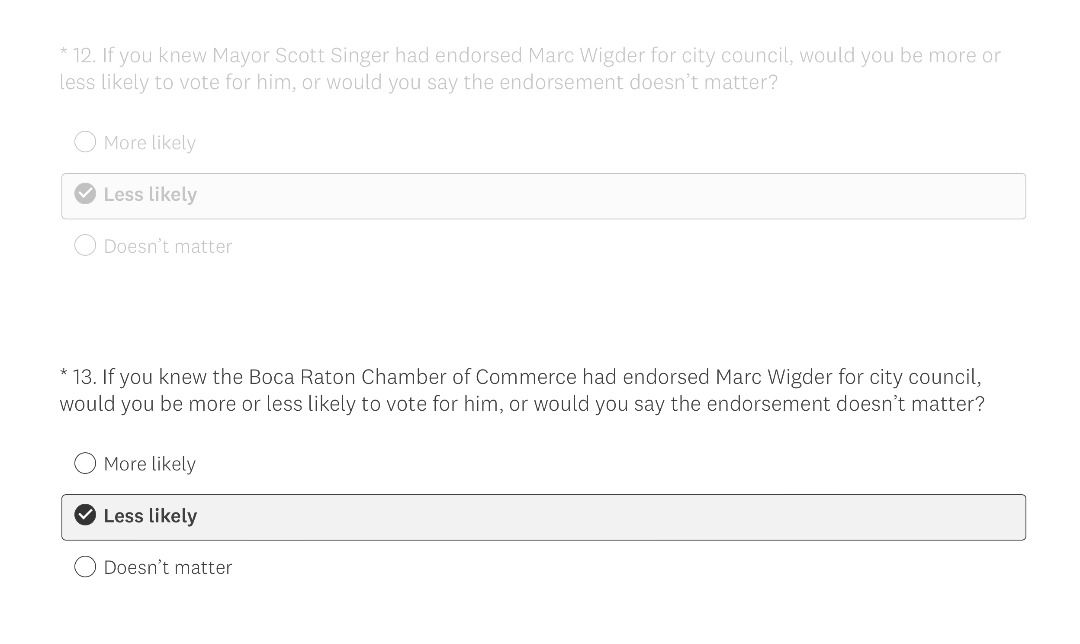
Task: Select "More likely" radio for question 13
Action: click(85, 463)
